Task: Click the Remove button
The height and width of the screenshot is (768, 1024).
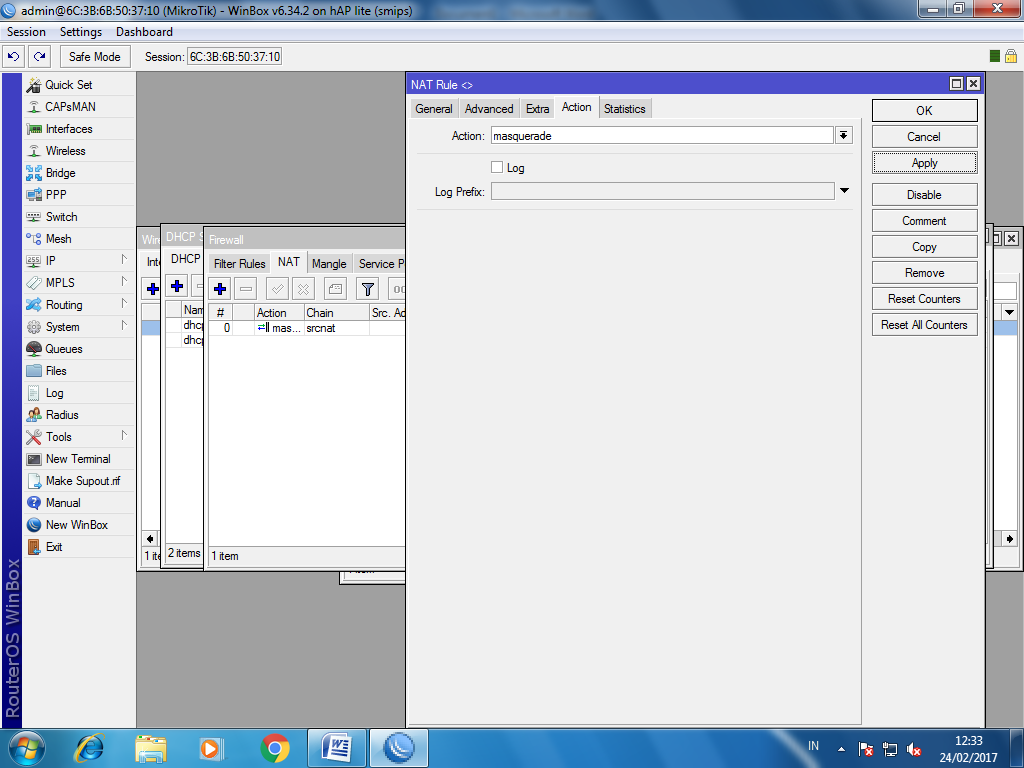Action: point(924,273)
